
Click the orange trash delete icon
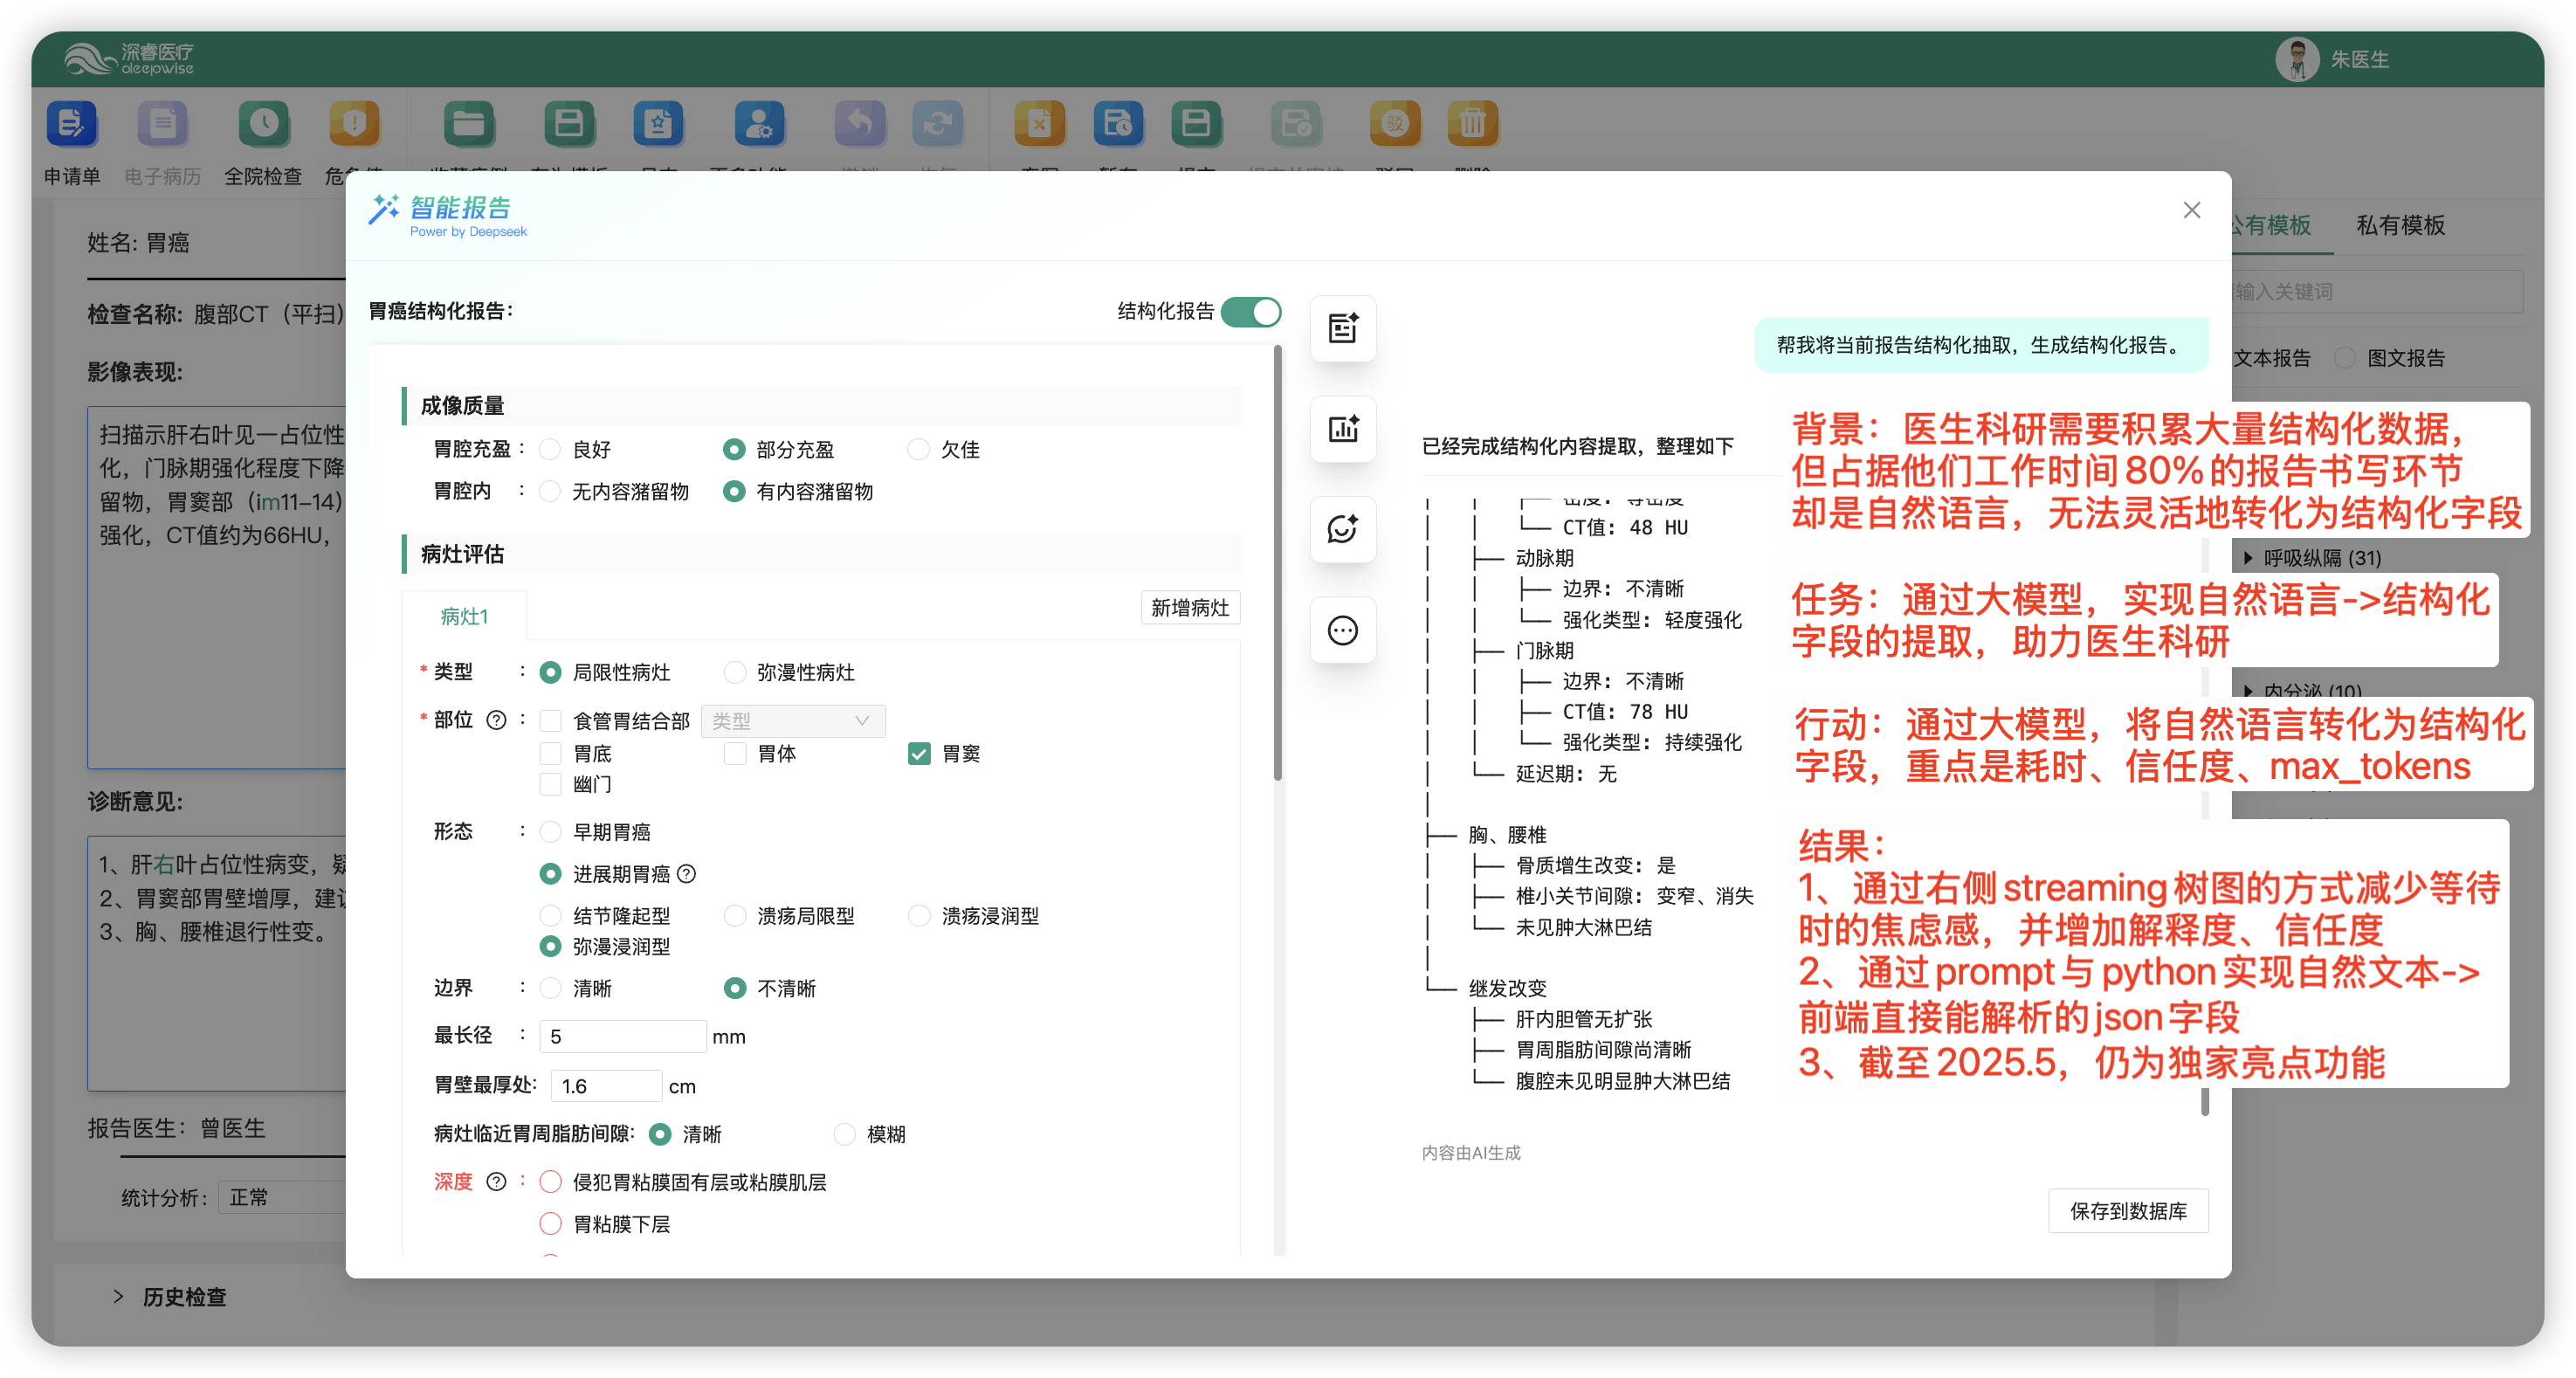[x=1473, y=124]
